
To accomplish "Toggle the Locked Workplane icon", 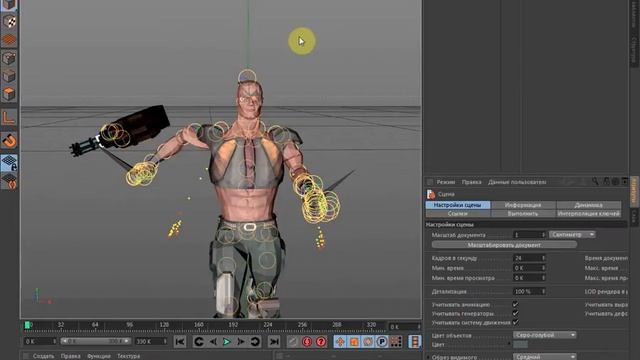I will click(9, 163).
